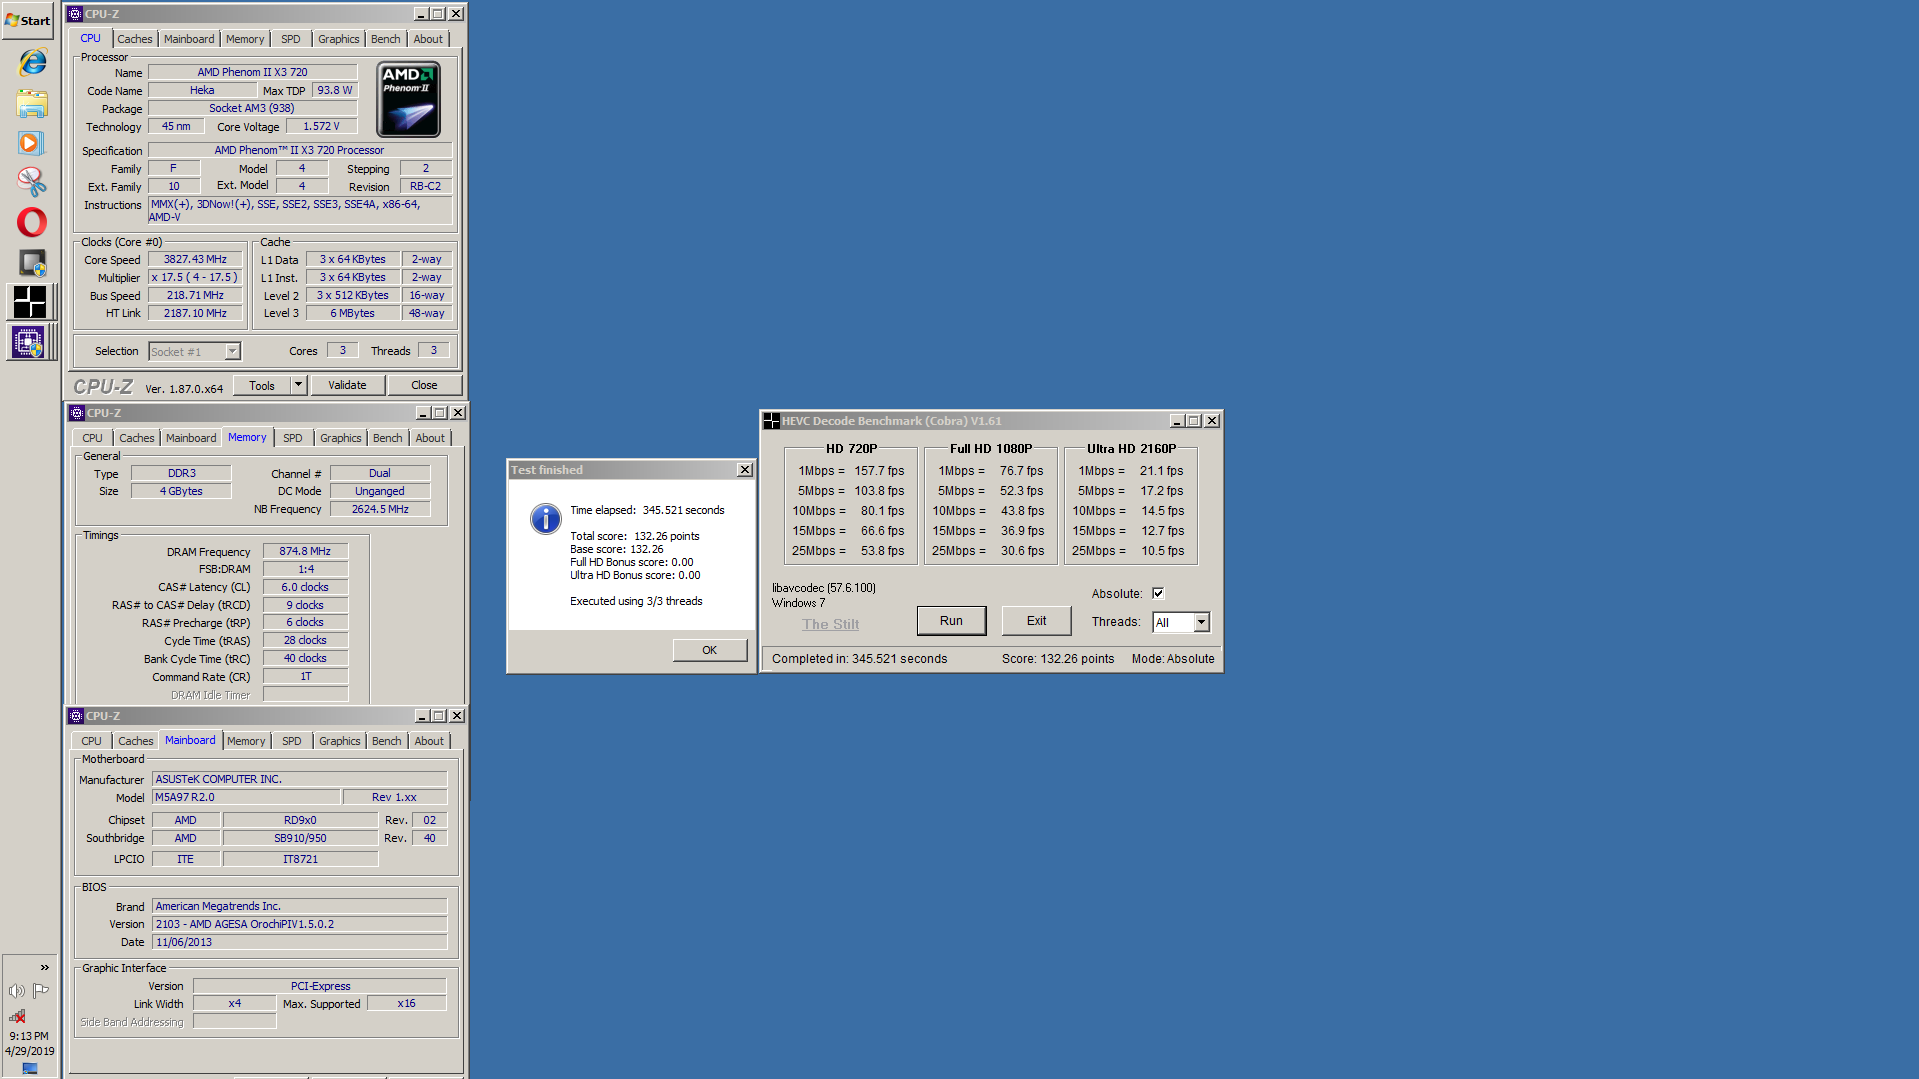Expand hidden tray icons chevron

pos(44,967)
